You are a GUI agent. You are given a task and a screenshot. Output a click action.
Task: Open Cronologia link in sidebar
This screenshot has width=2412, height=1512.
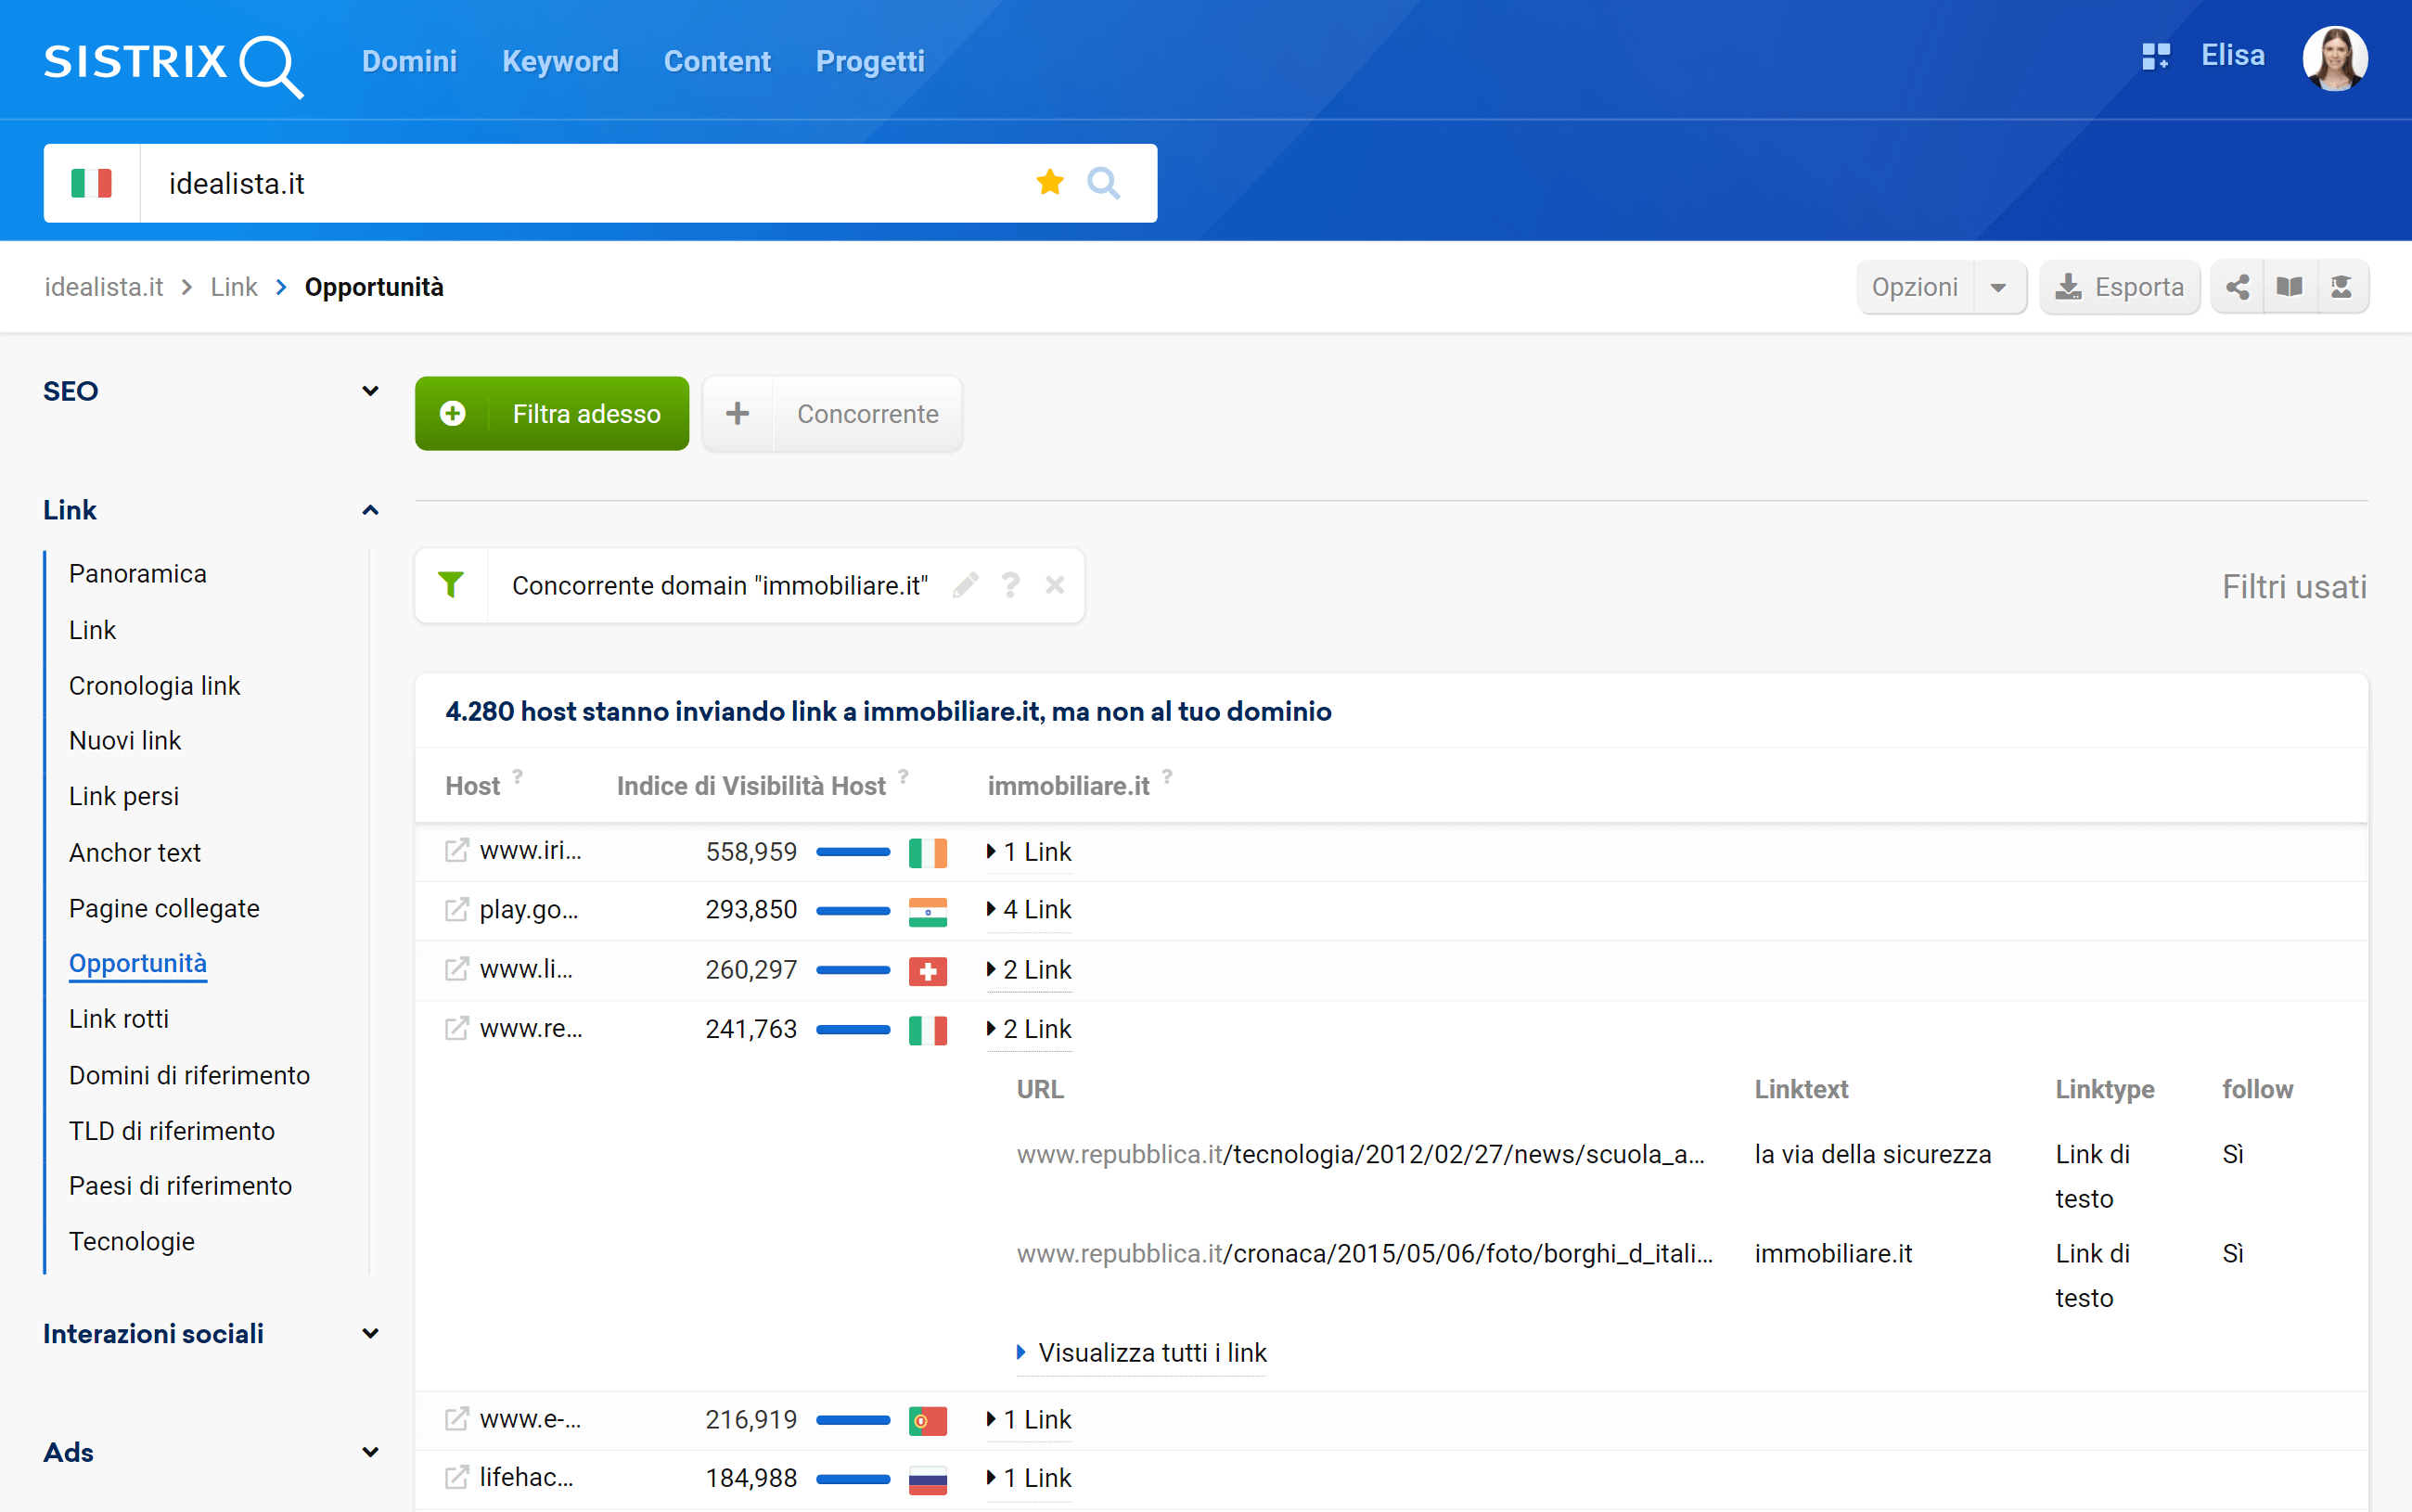[x=154, y=686]
